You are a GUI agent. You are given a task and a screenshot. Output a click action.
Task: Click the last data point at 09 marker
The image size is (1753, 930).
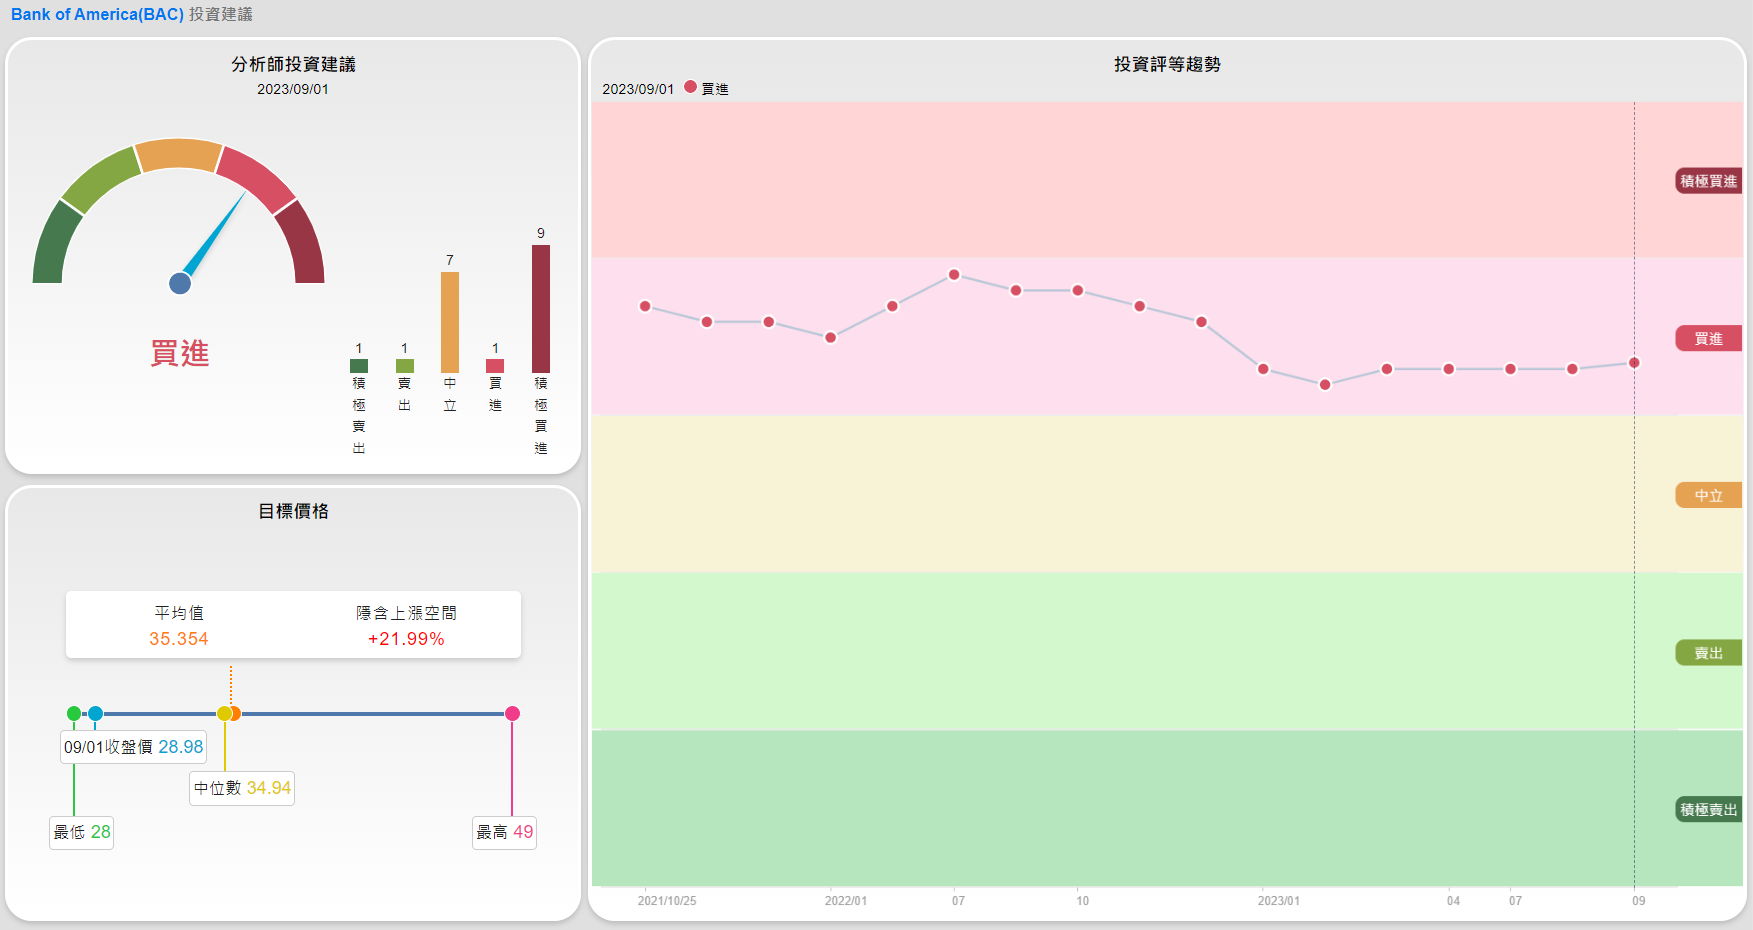coord(1634,362)
